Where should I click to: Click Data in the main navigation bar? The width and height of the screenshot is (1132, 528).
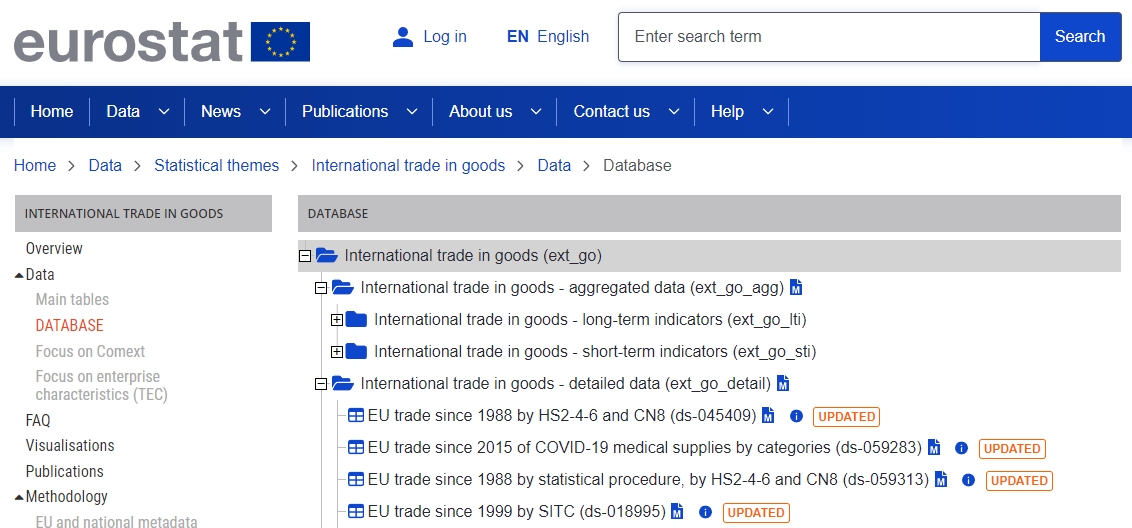click(123, 111)
